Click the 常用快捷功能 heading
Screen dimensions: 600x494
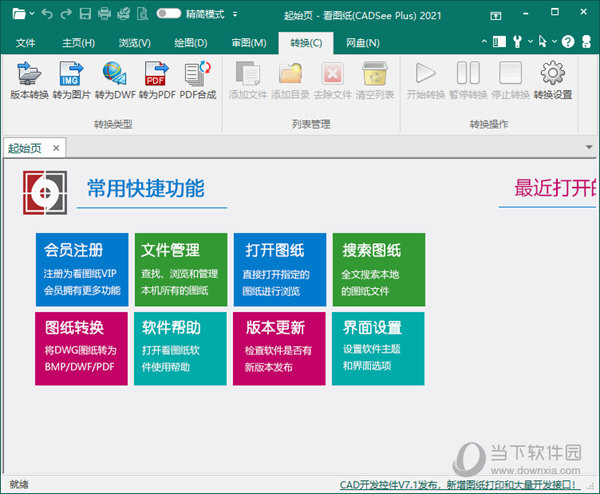146,188
